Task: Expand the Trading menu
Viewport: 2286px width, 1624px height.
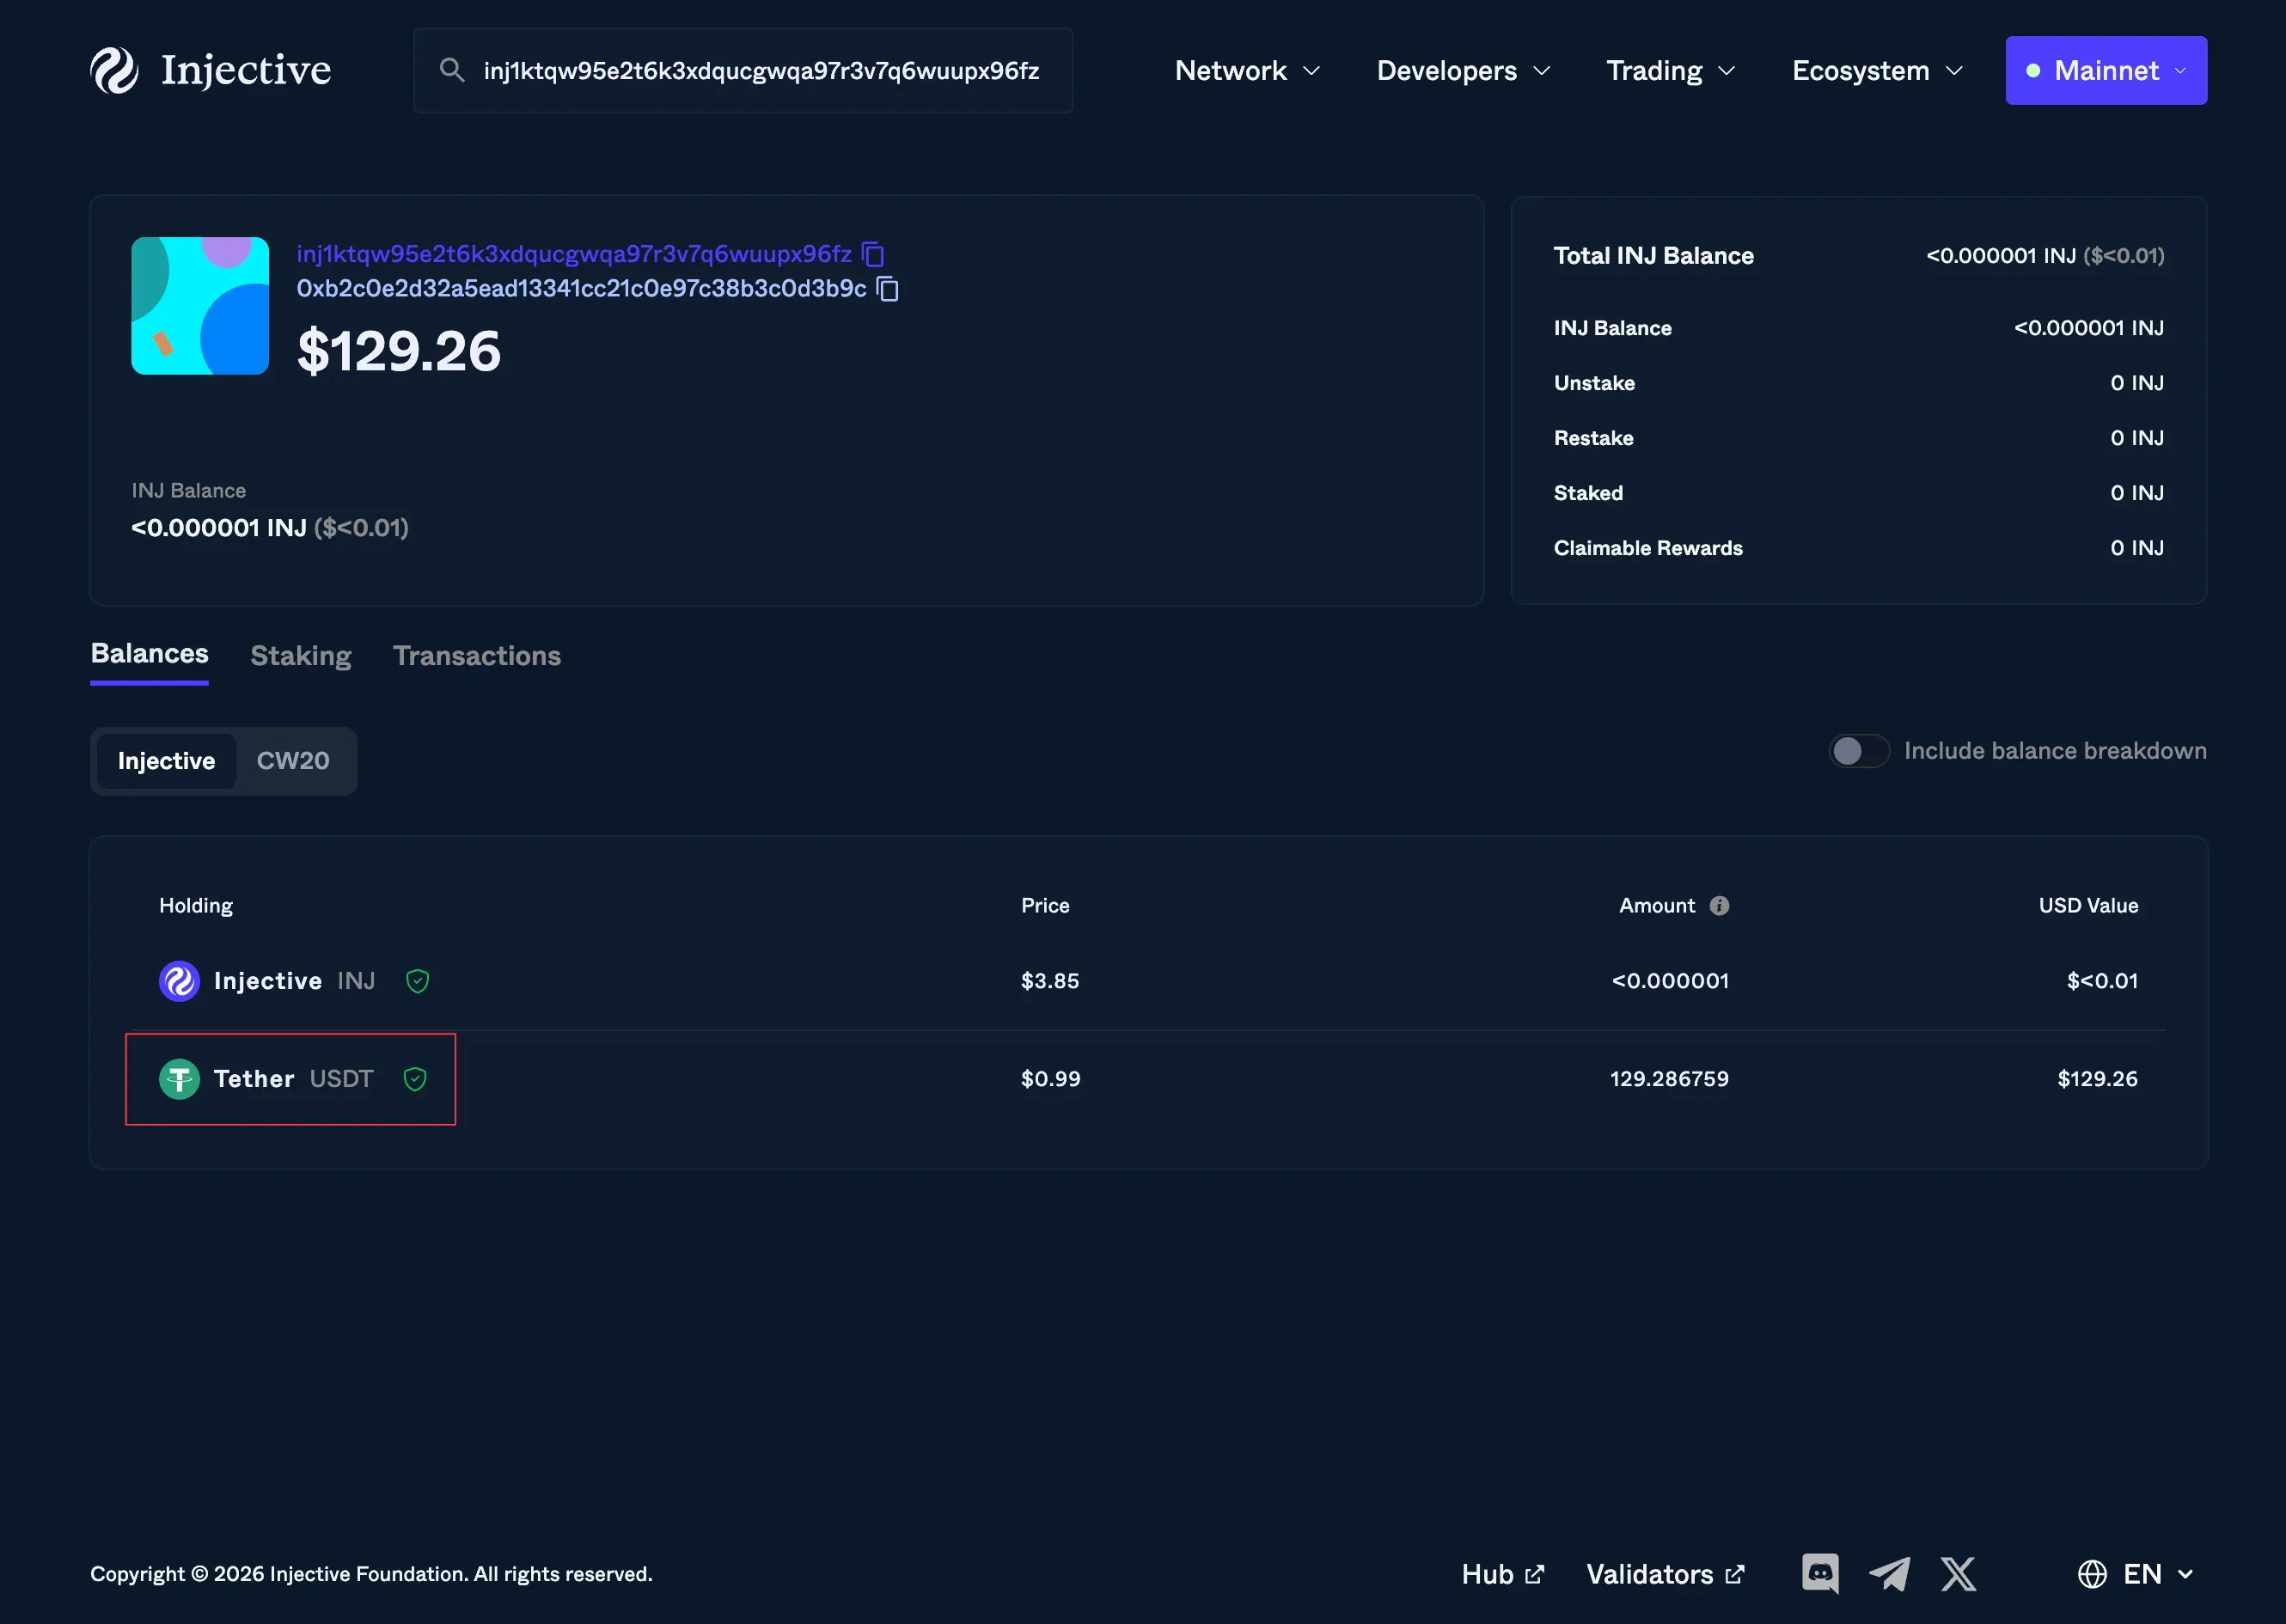Action: point(1670,71)
